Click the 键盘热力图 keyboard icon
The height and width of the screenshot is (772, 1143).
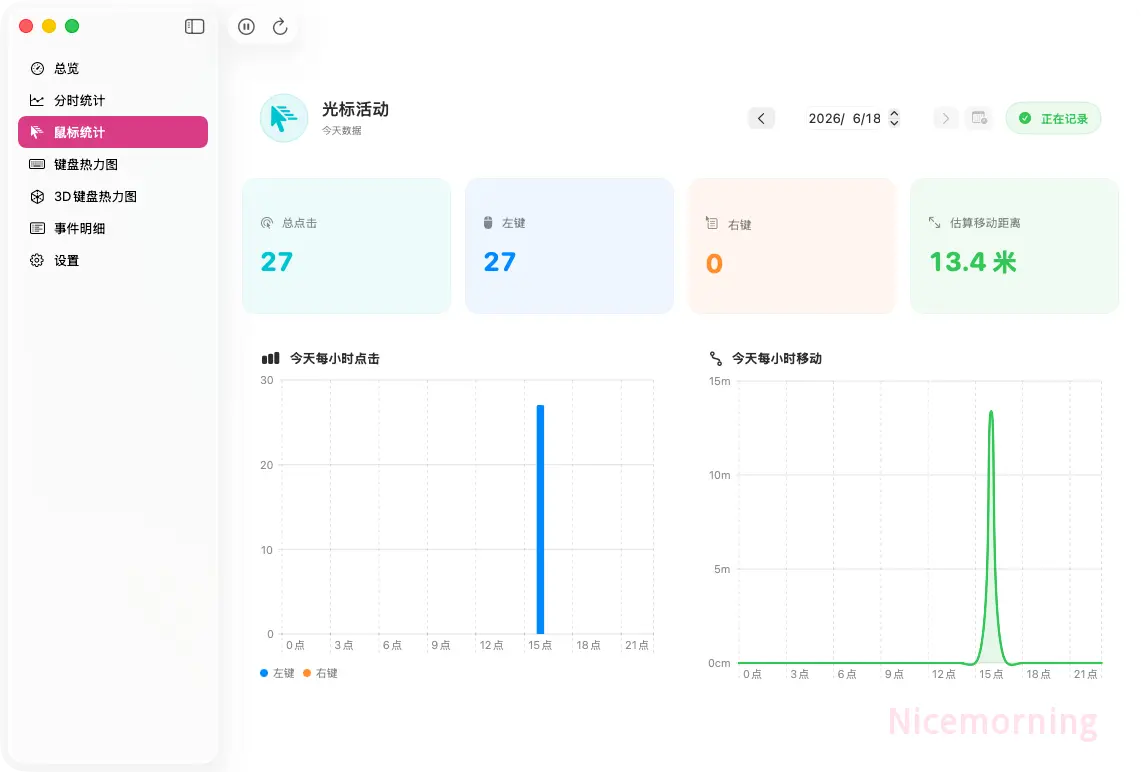click(37, 164)
